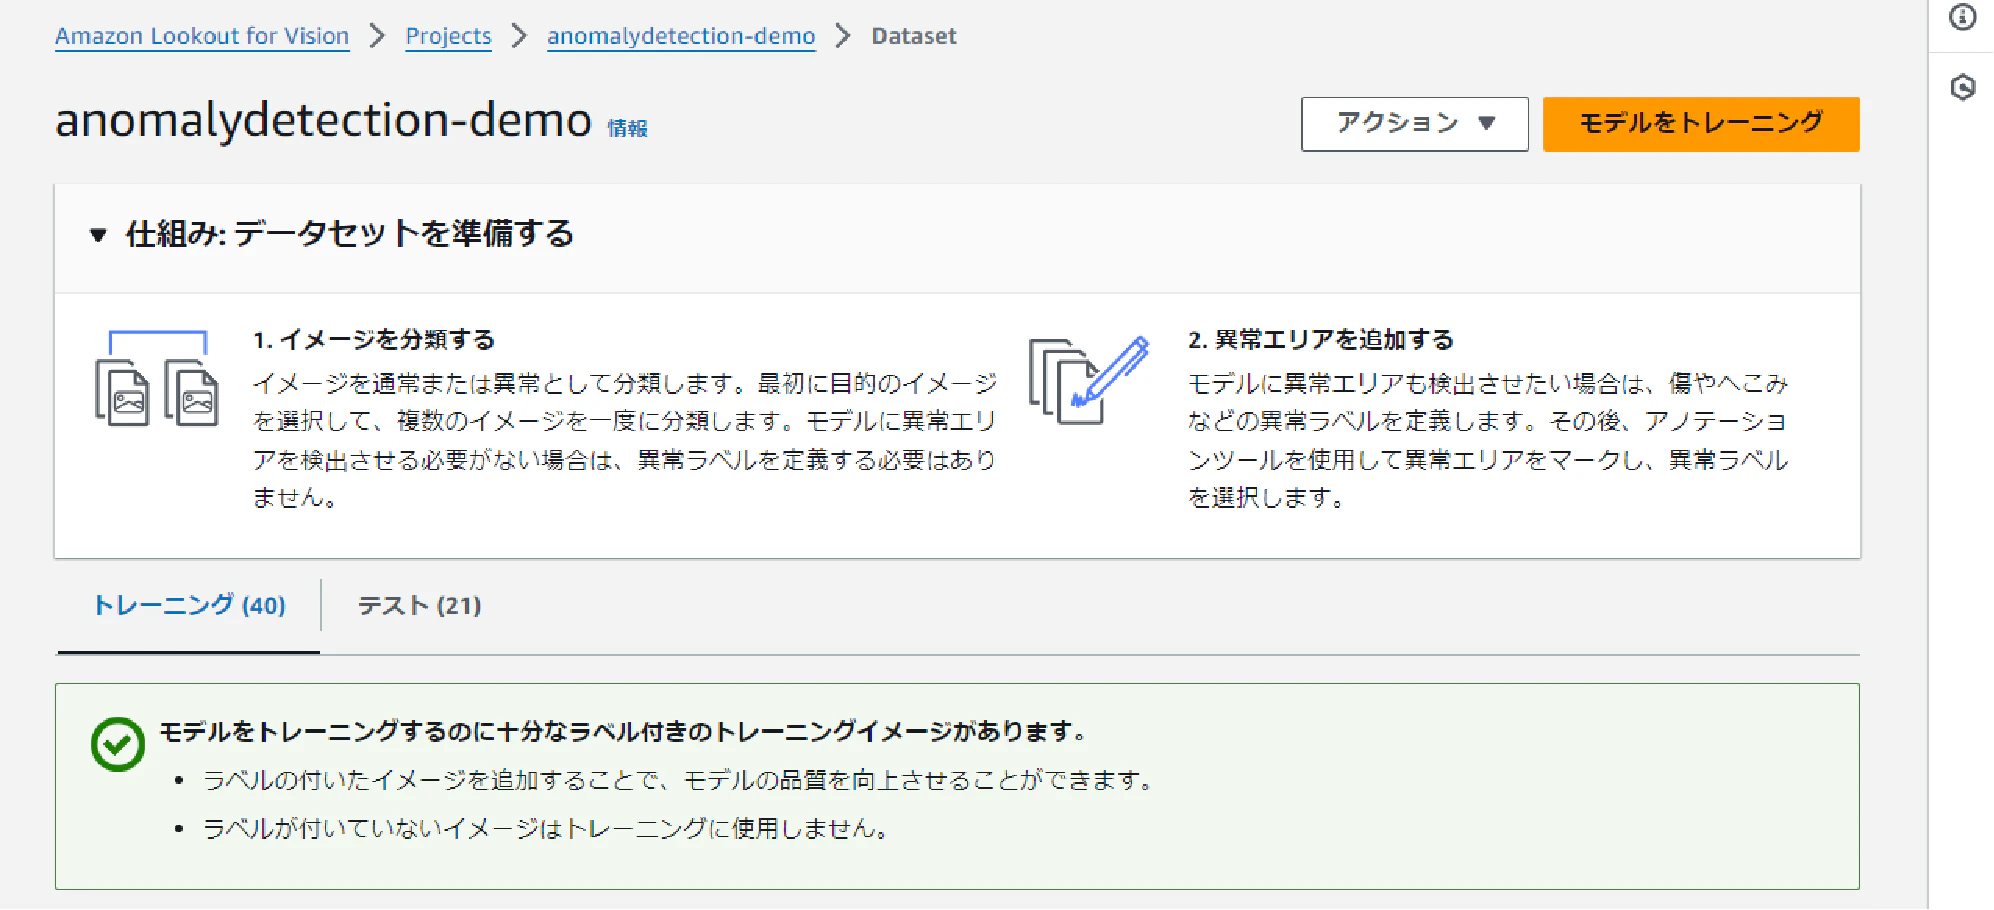The image size is (1994, 910).
Task: Open the anomalydetection-demo breadcrumb link
Action: point(681,36)
